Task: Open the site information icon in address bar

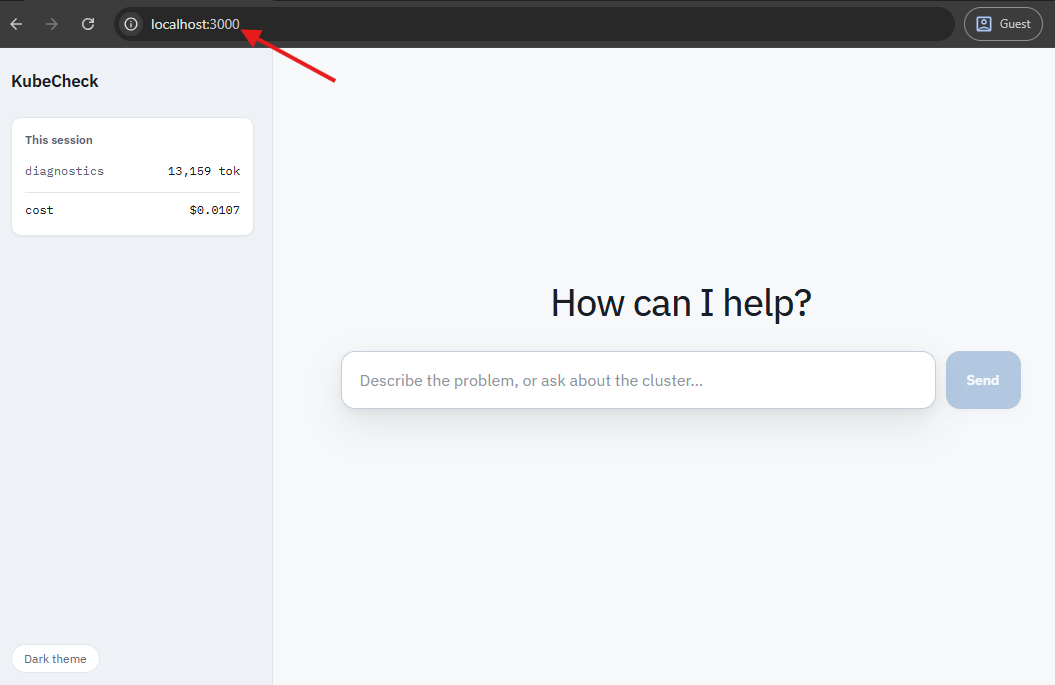Action: click(131, 24)
